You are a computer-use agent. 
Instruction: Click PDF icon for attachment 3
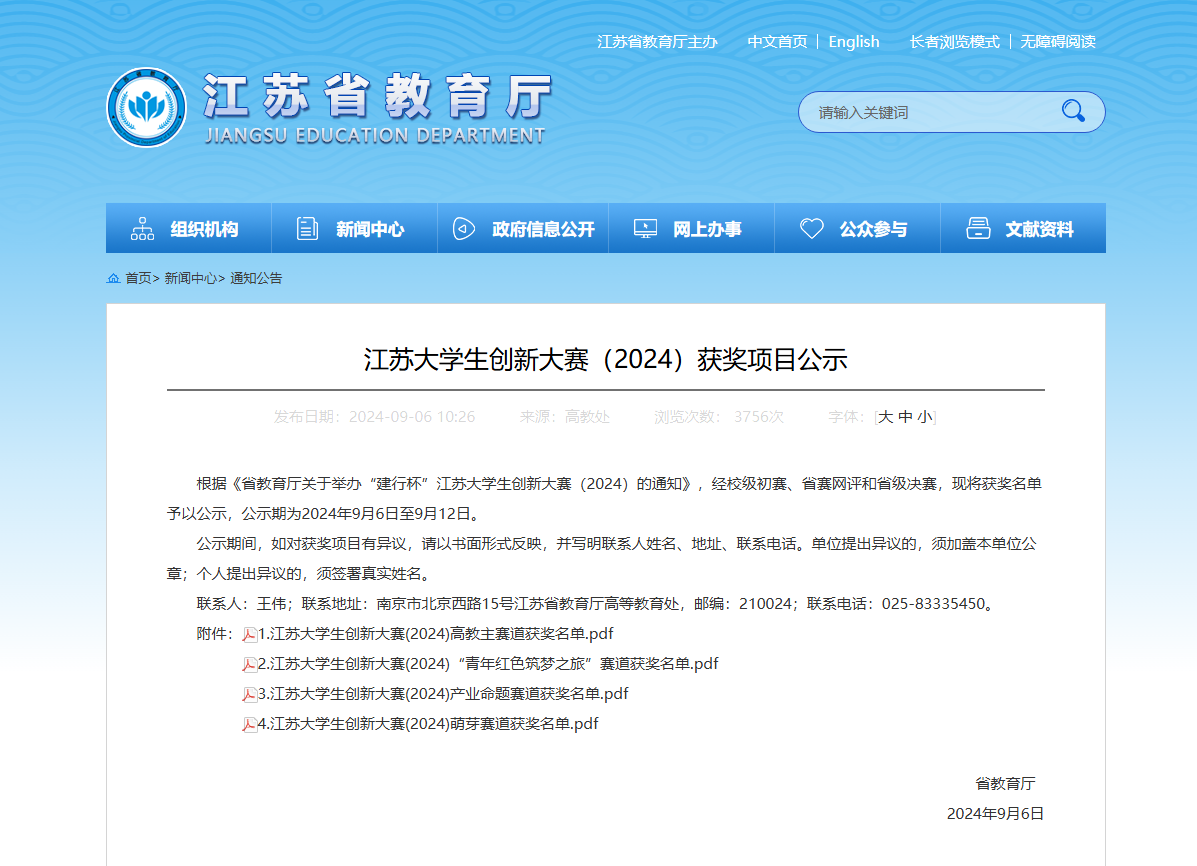(250, 694)
